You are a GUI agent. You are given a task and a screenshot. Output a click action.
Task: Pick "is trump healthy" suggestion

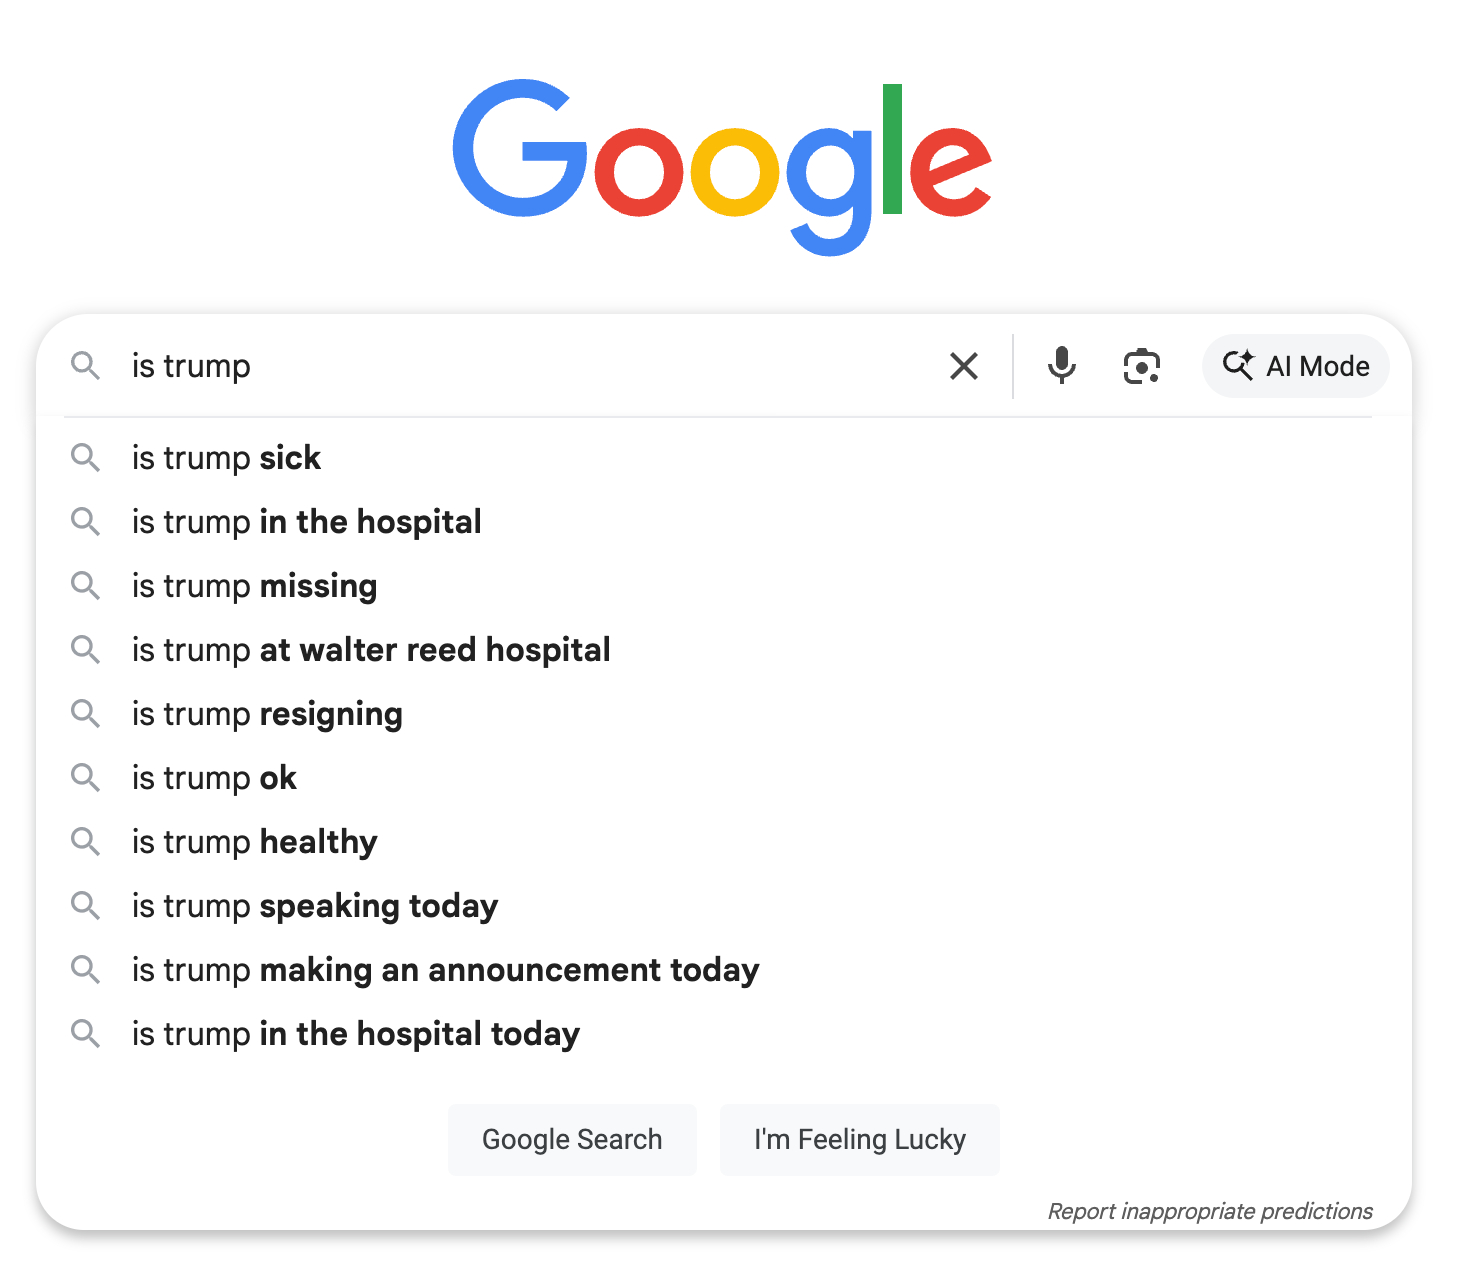[255, 842]
